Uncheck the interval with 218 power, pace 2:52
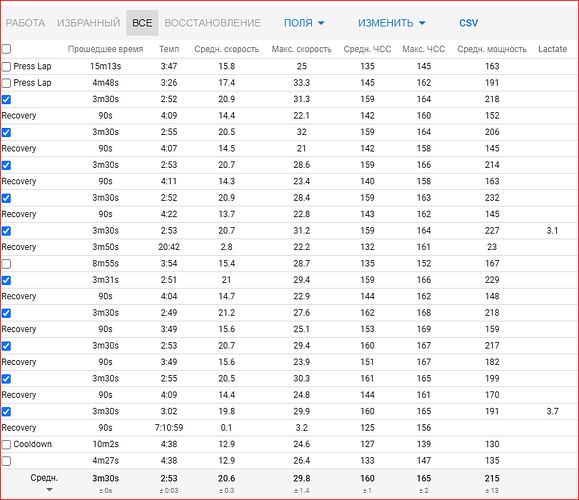The width and height of the screenshot is (579, 500). point(6,99)
